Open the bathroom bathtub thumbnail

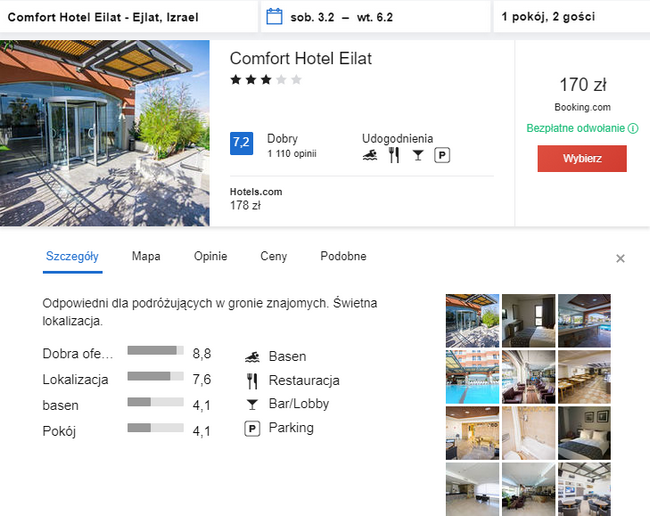tap(529, 433)
